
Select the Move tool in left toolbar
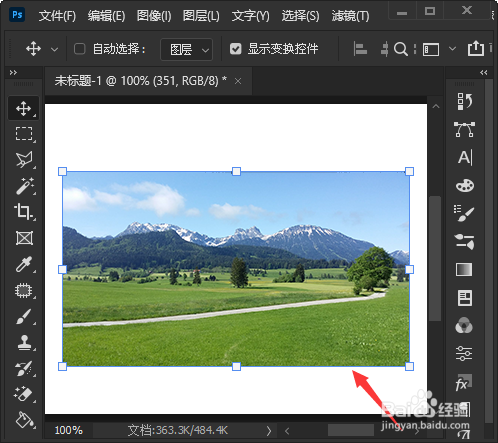[23, 108]
